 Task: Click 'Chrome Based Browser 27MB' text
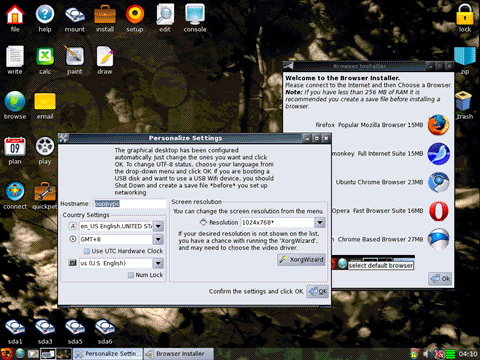[380, 239]
